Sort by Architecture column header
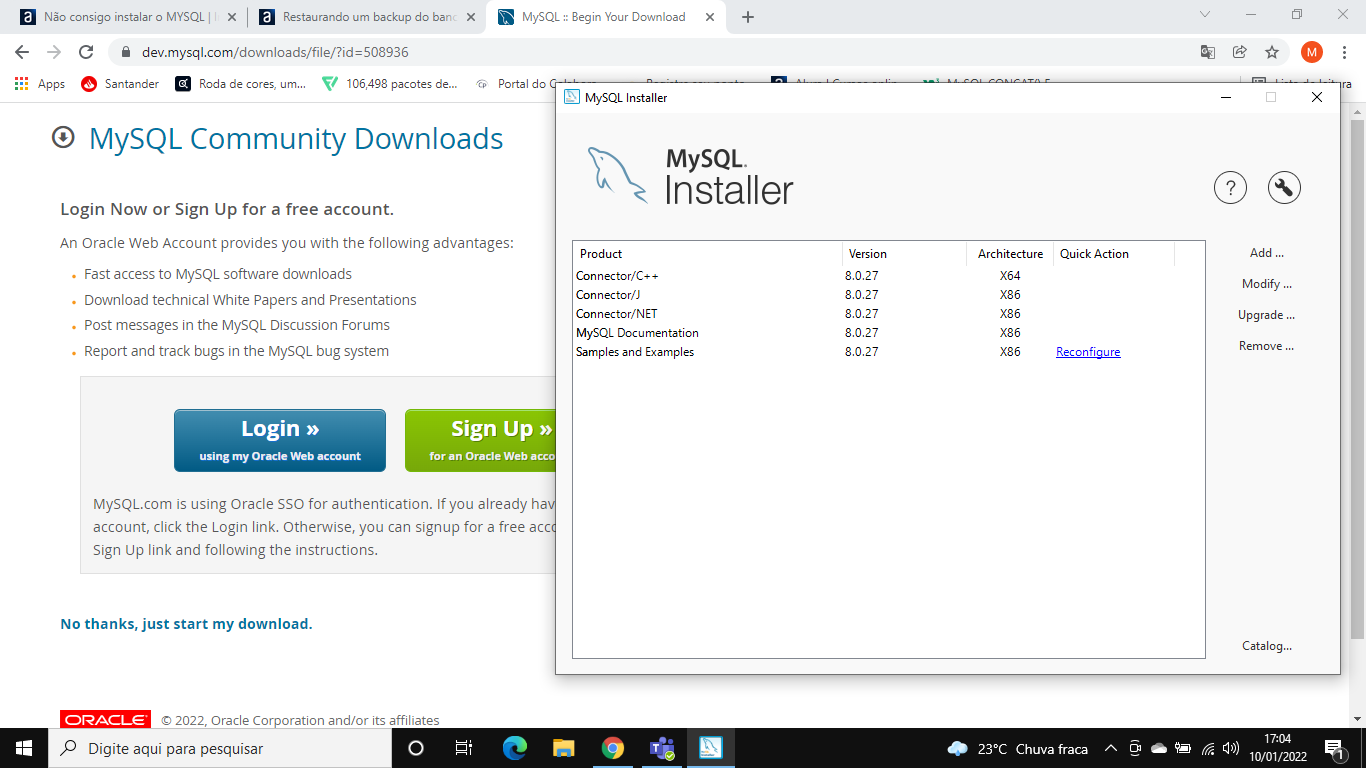 tap(1010, 254)
